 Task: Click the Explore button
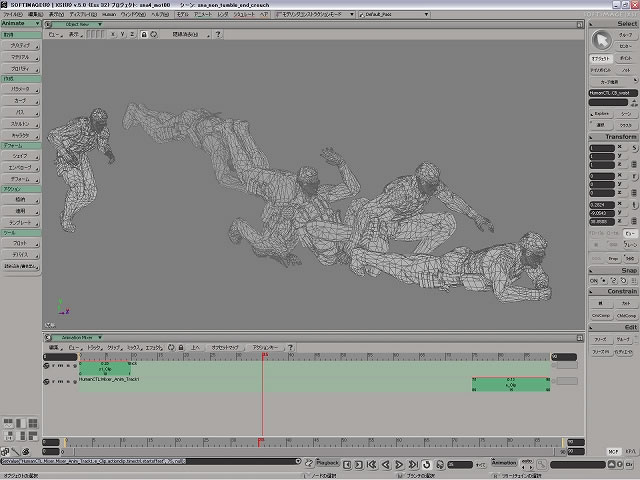coord(601,114)
